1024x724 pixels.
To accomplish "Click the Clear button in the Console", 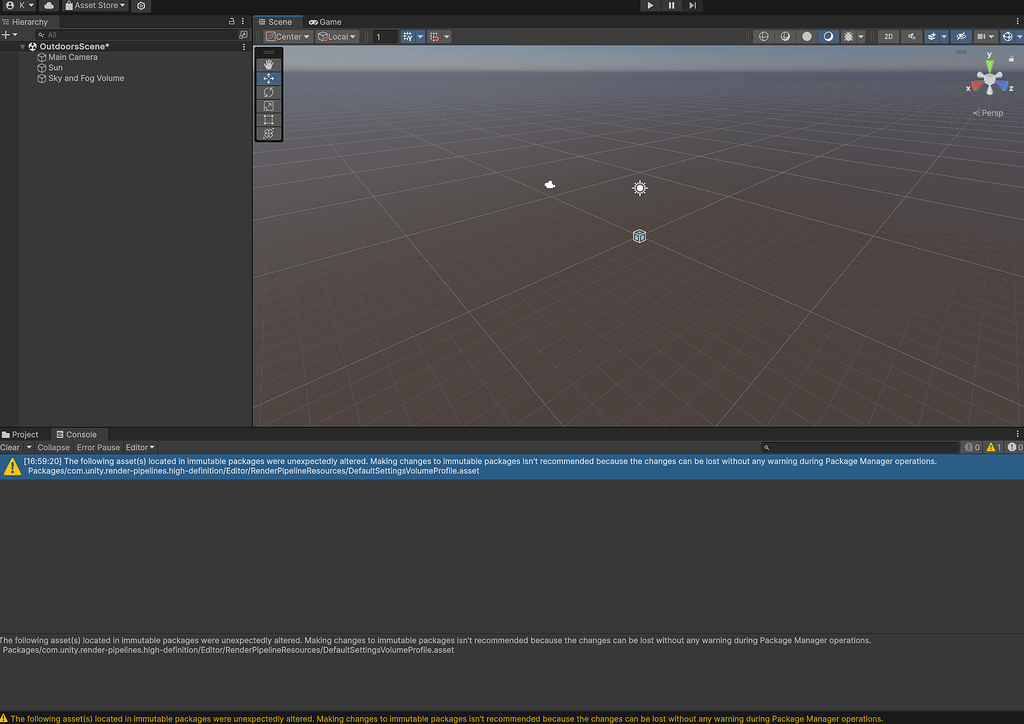I will [12, 447].
